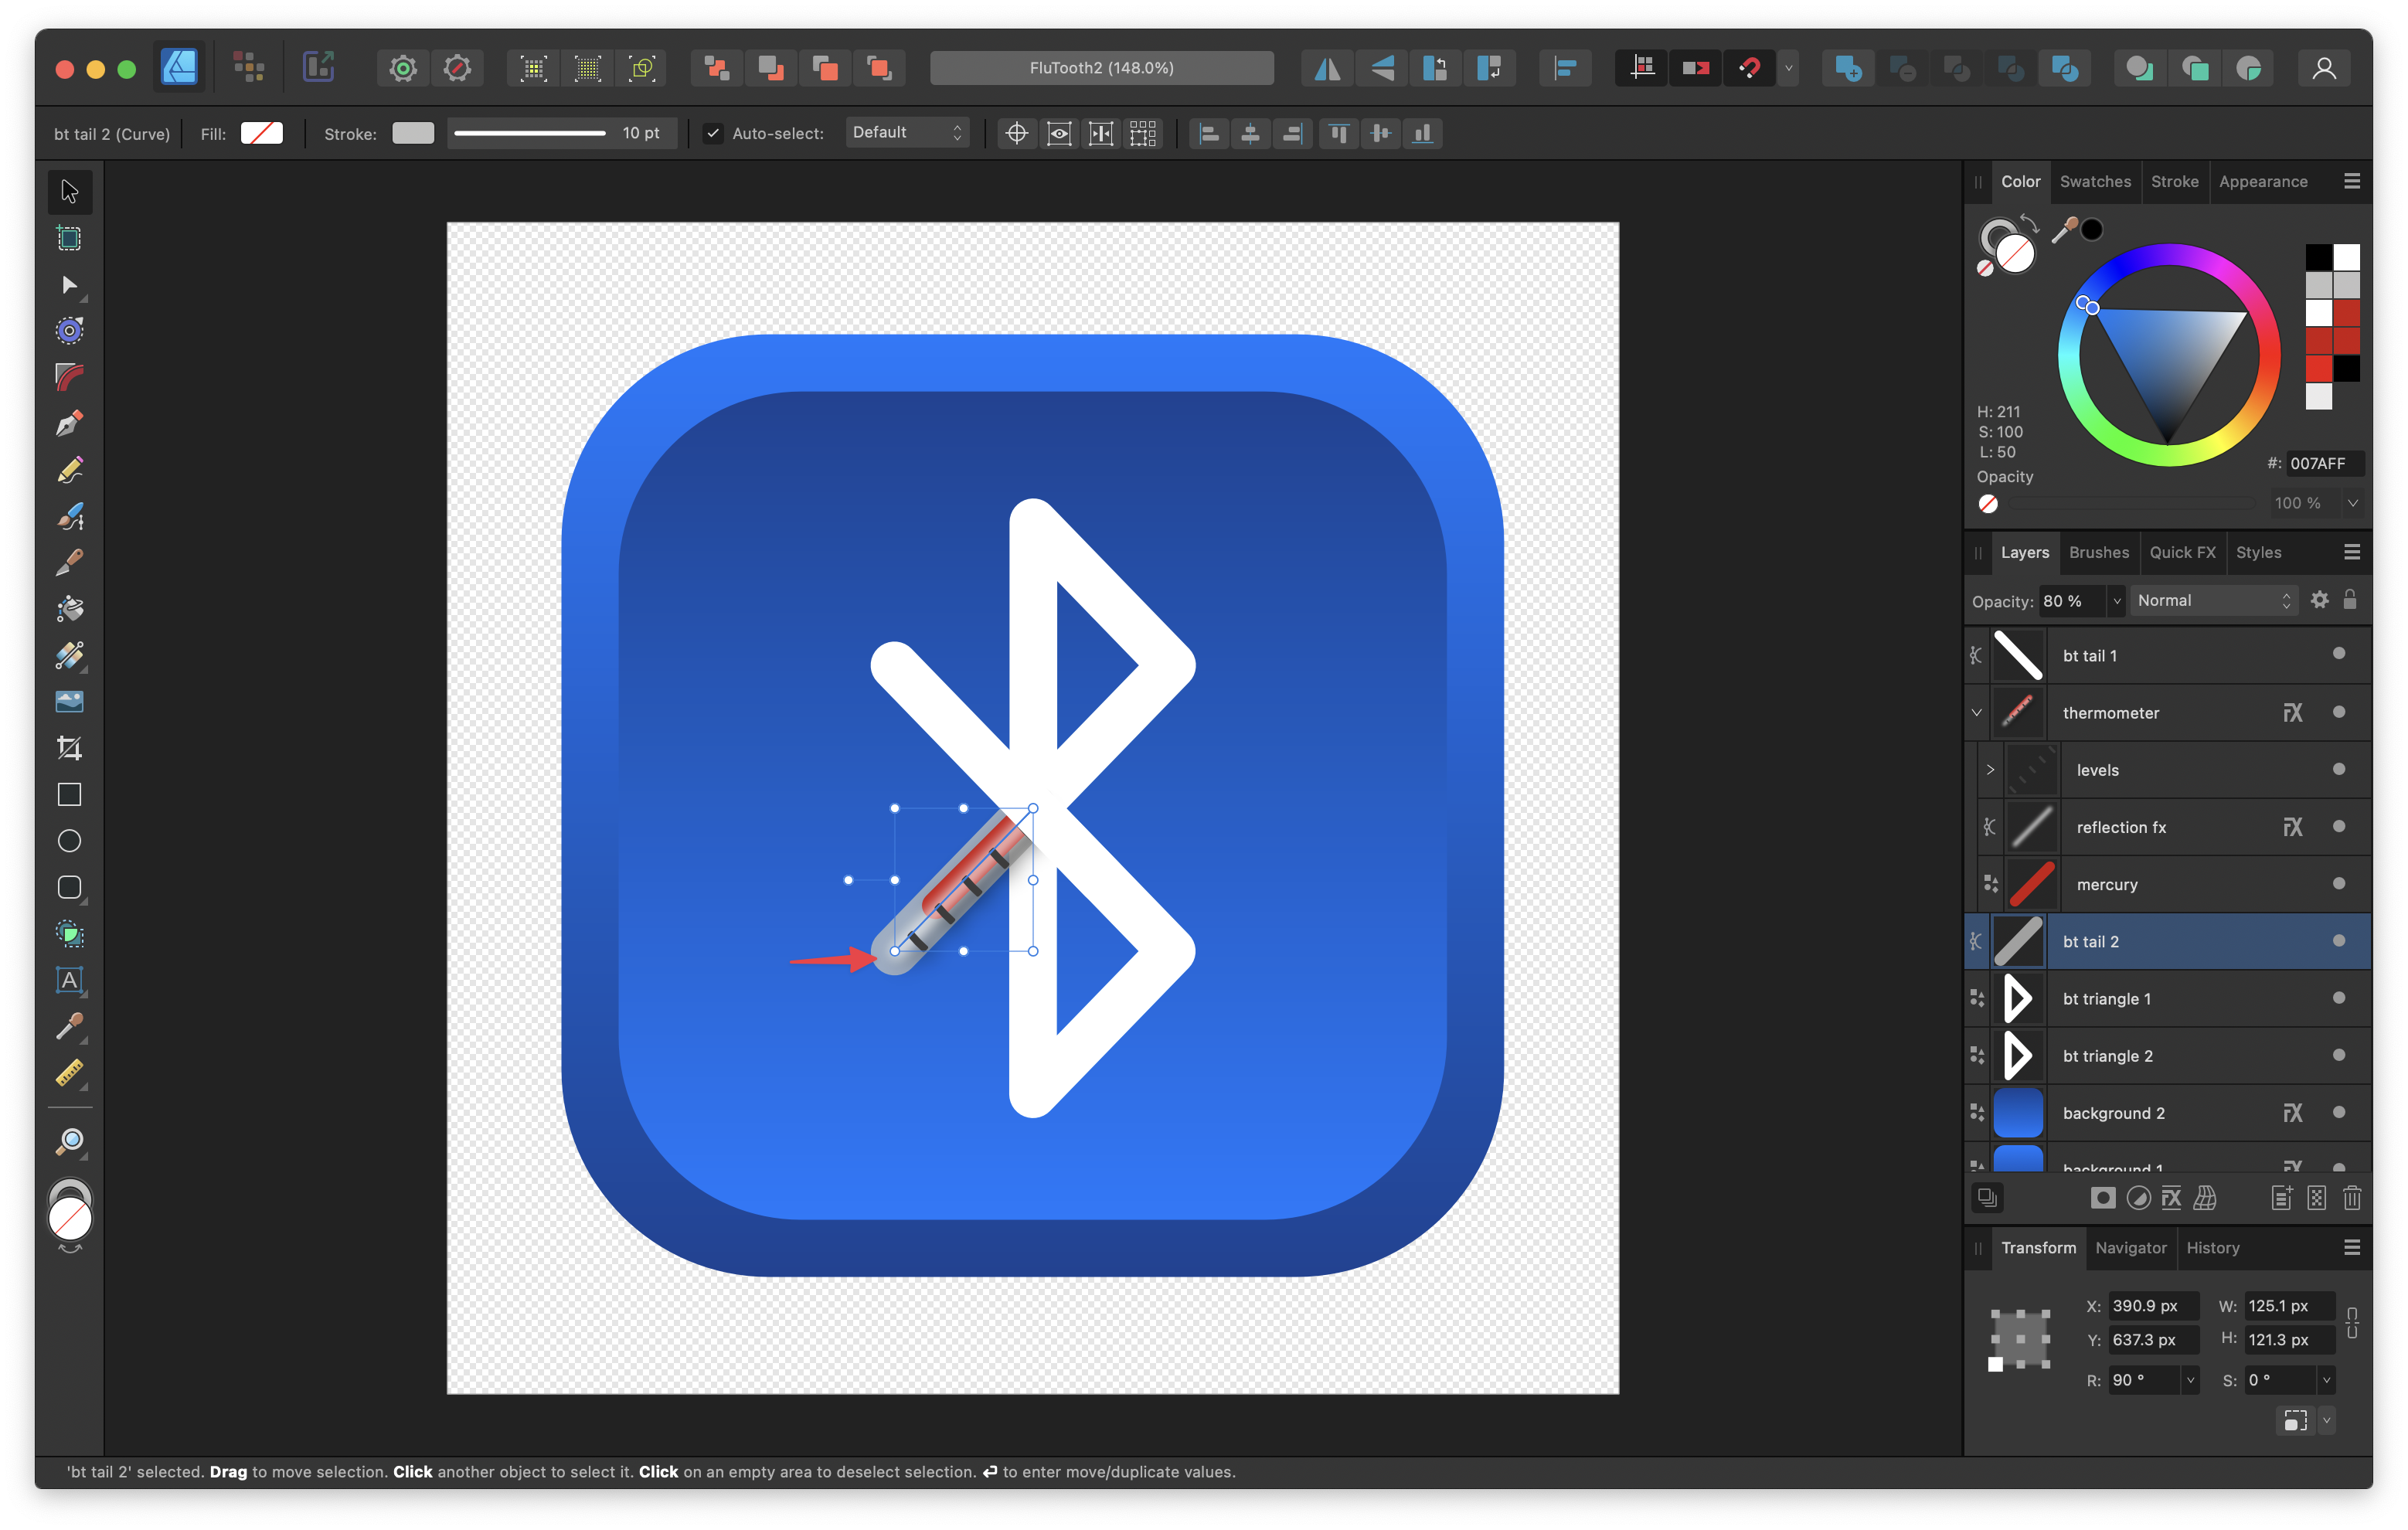Click the Add Pixel Layer icon
2408x1530 pixels.
2317,1198
